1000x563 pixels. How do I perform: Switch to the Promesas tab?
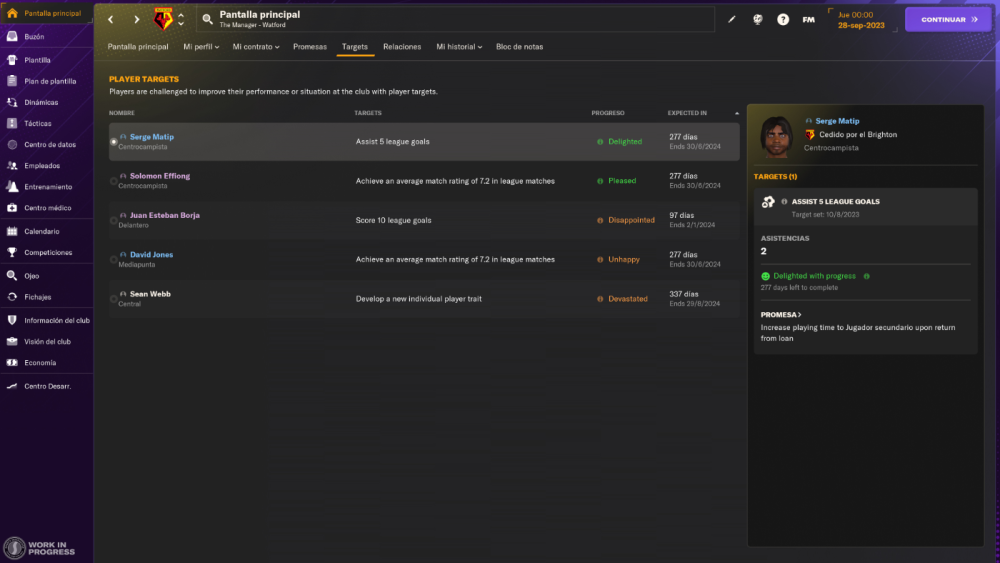(309, 47)
